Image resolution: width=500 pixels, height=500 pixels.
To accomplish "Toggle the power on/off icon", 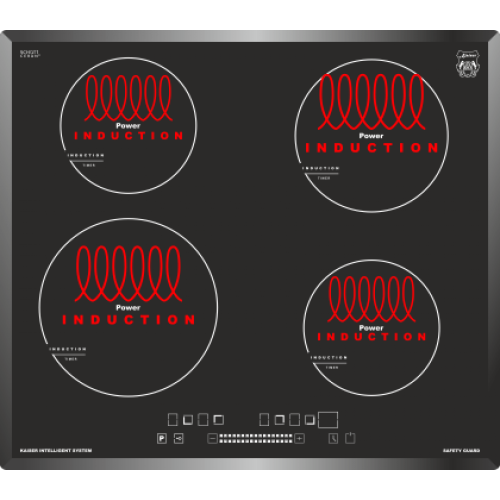I will (350, 438).
